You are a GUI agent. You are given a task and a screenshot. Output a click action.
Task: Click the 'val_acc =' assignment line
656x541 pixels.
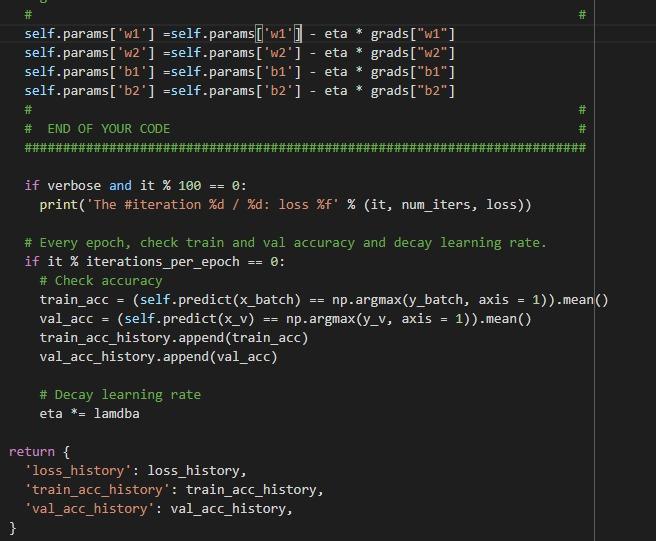(285, 319)
